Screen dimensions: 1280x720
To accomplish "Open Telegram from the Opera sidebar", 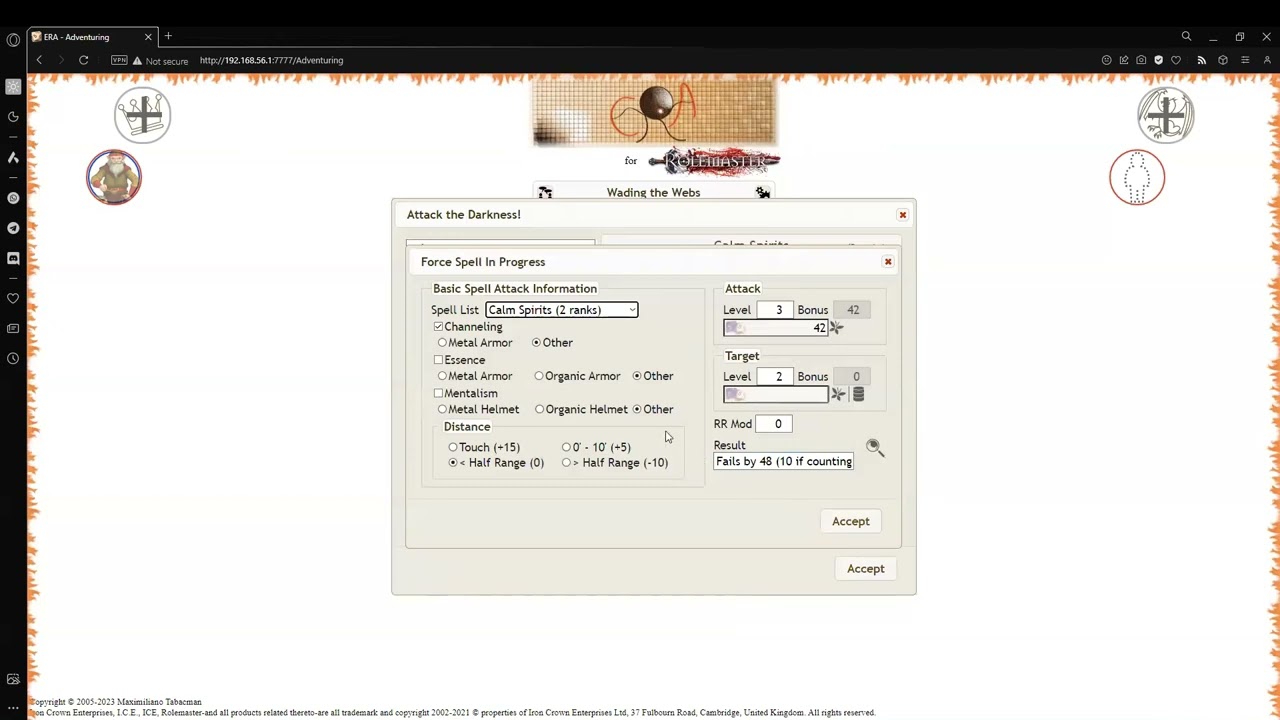I will click(x=13, y=228).
